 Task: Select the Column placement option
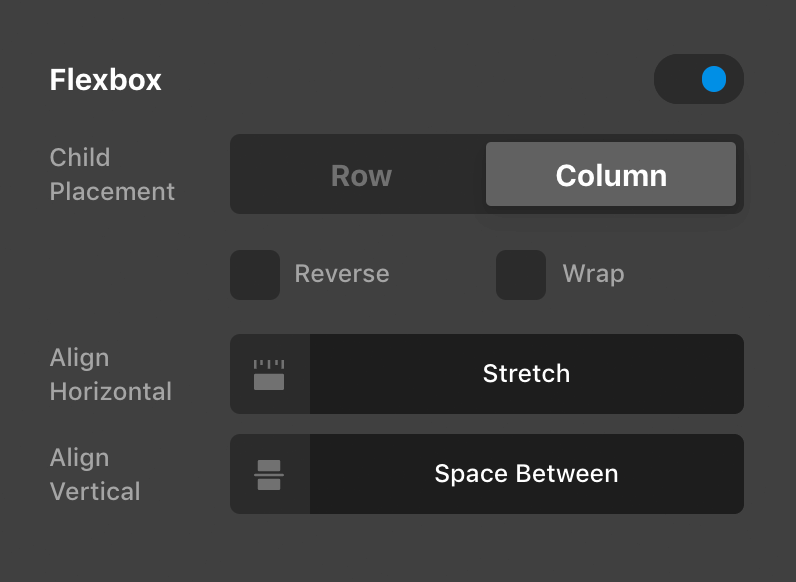tap(611, 175)
